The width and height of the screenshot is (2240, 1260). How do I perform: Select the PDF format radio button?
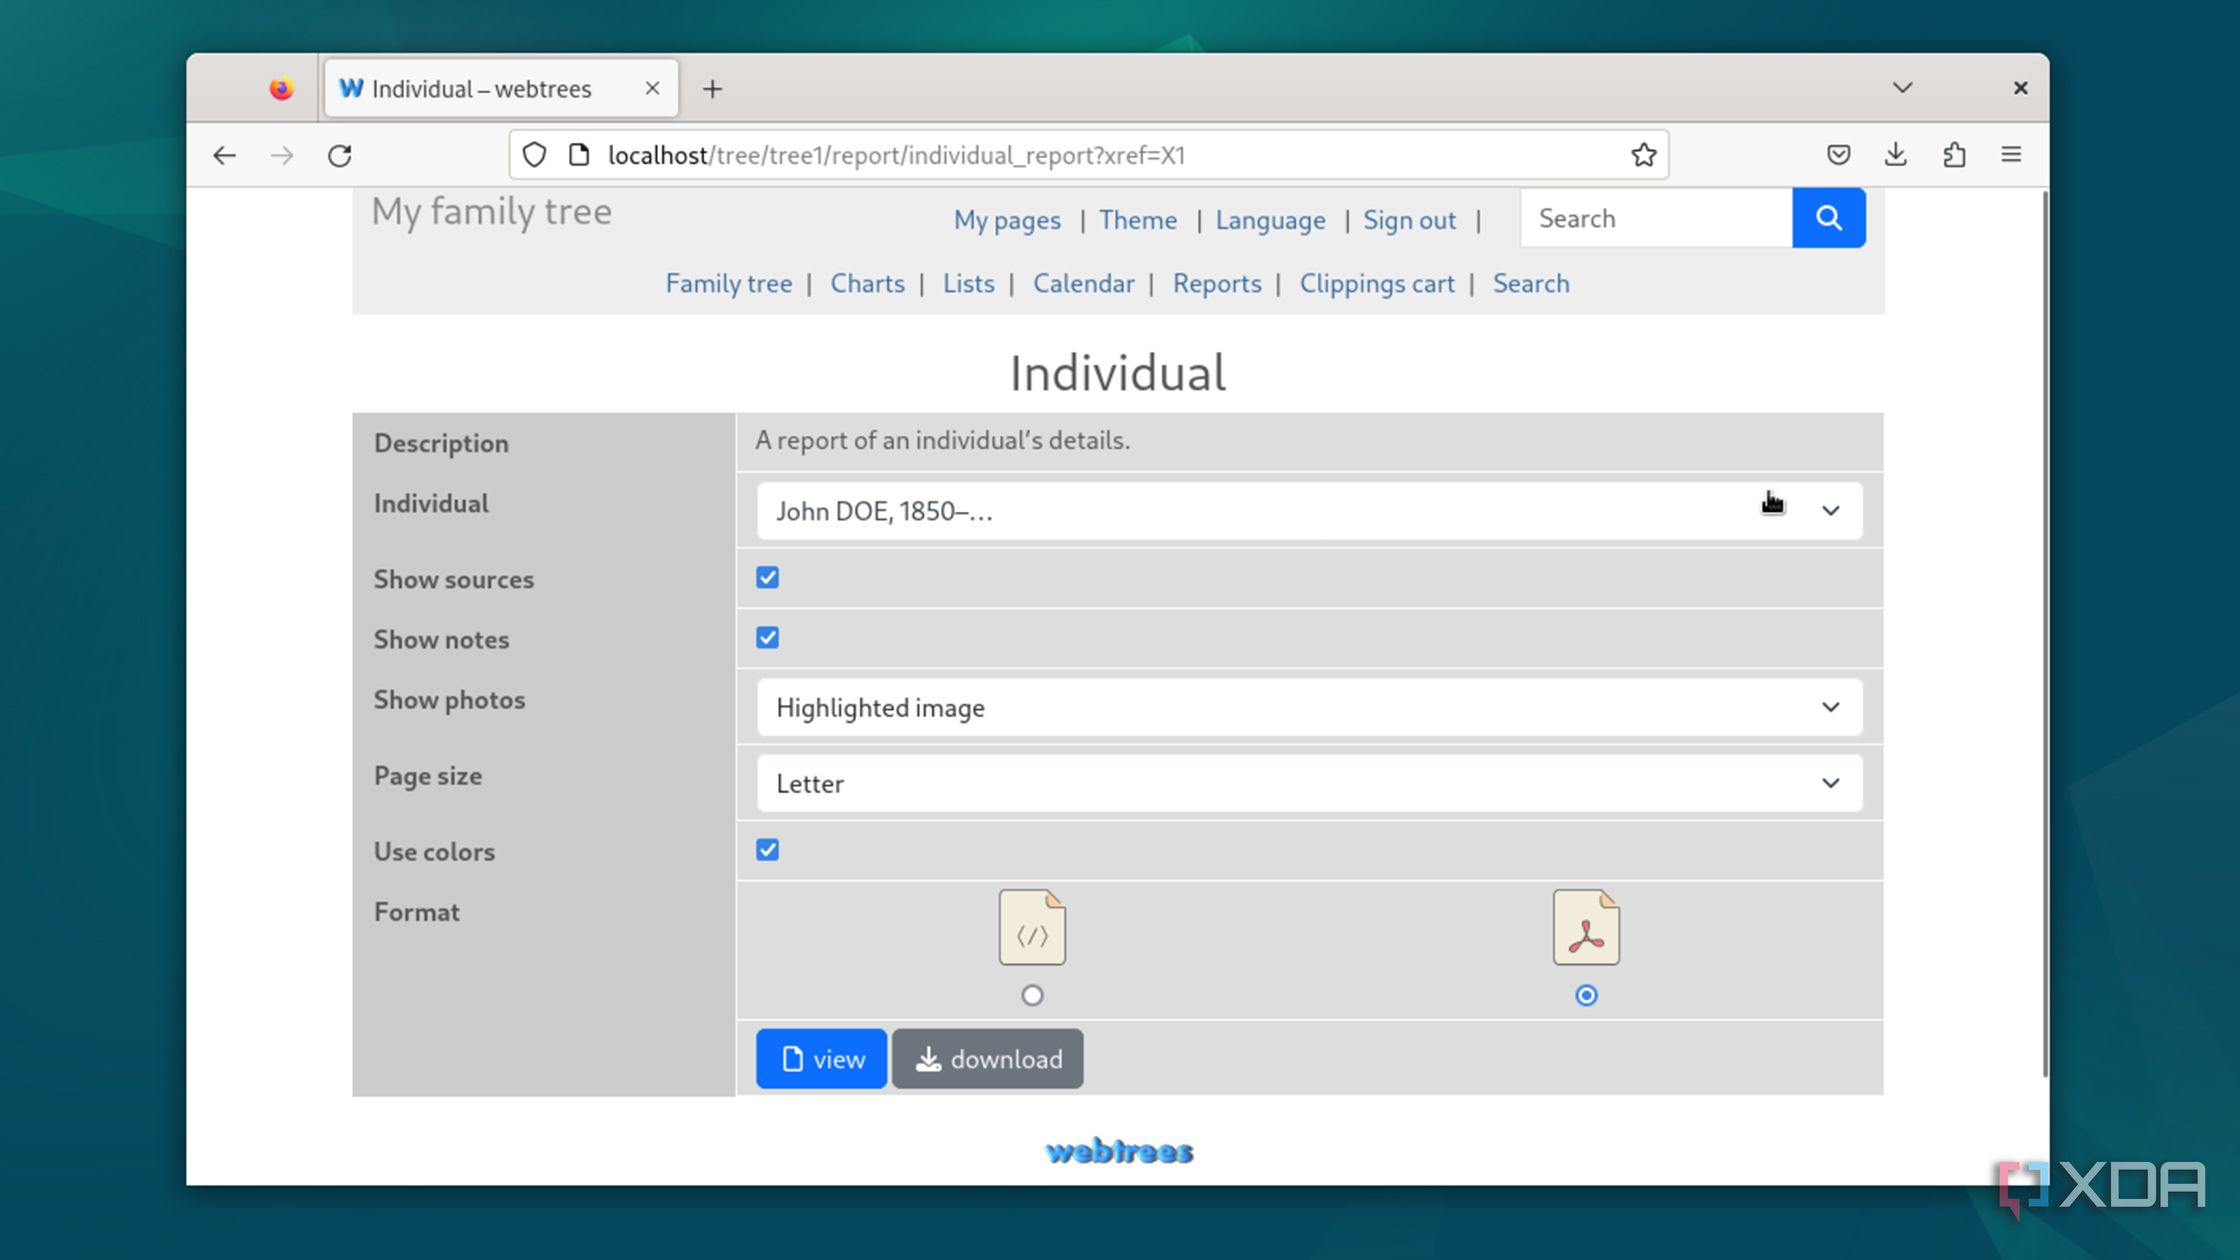[1586, 995]
